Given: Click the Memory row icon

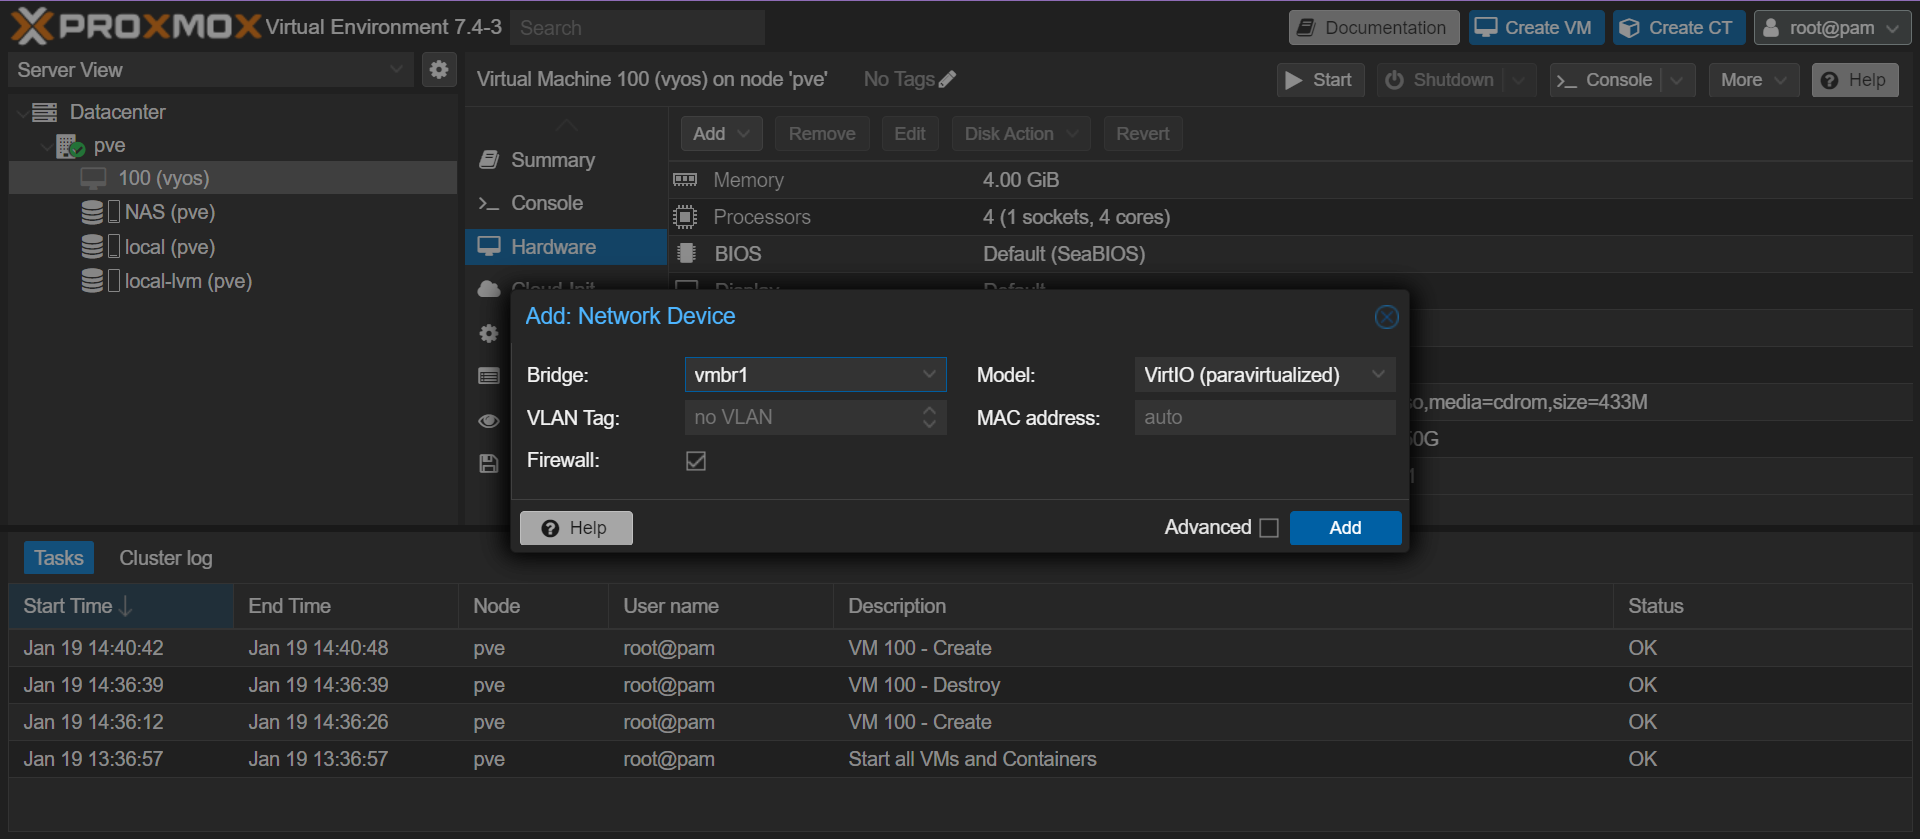Looking at the screenshot, I should [685, 180].
